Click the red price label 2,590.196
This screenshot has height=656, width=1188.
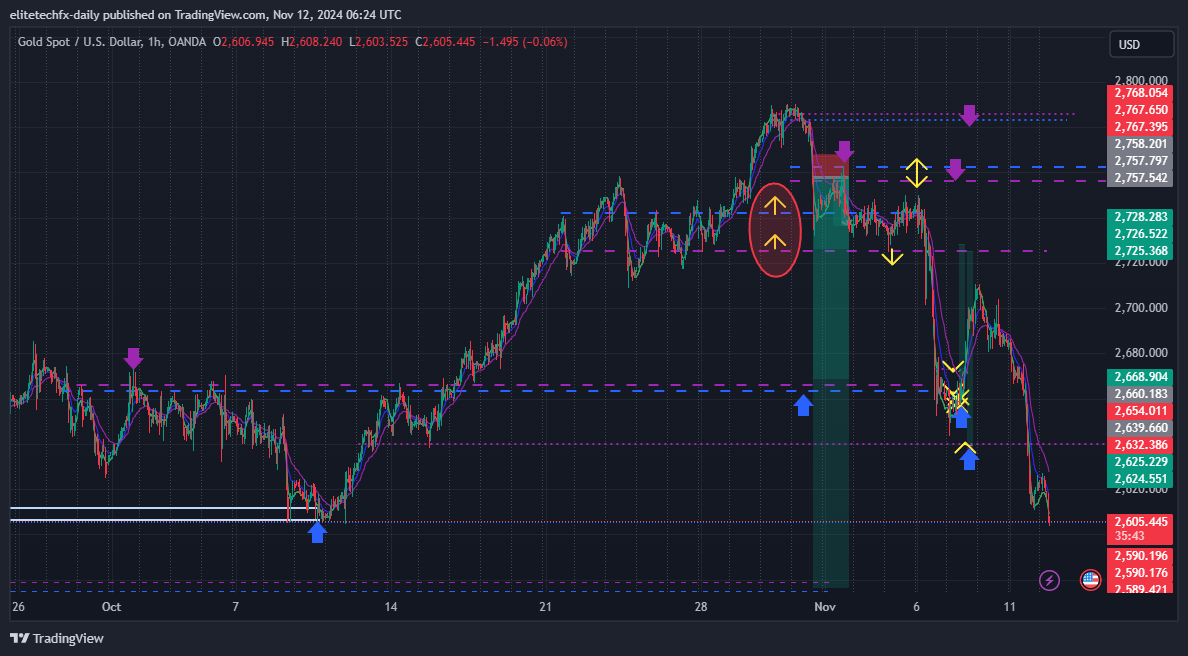pos(1140,556)
